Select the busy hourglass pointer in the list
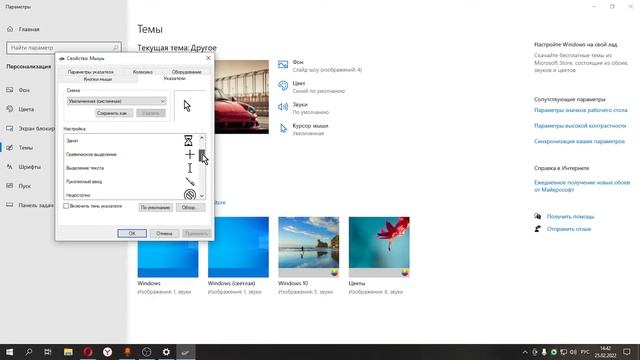Viewport: 640px width, 360px height. tap(188, 140)
